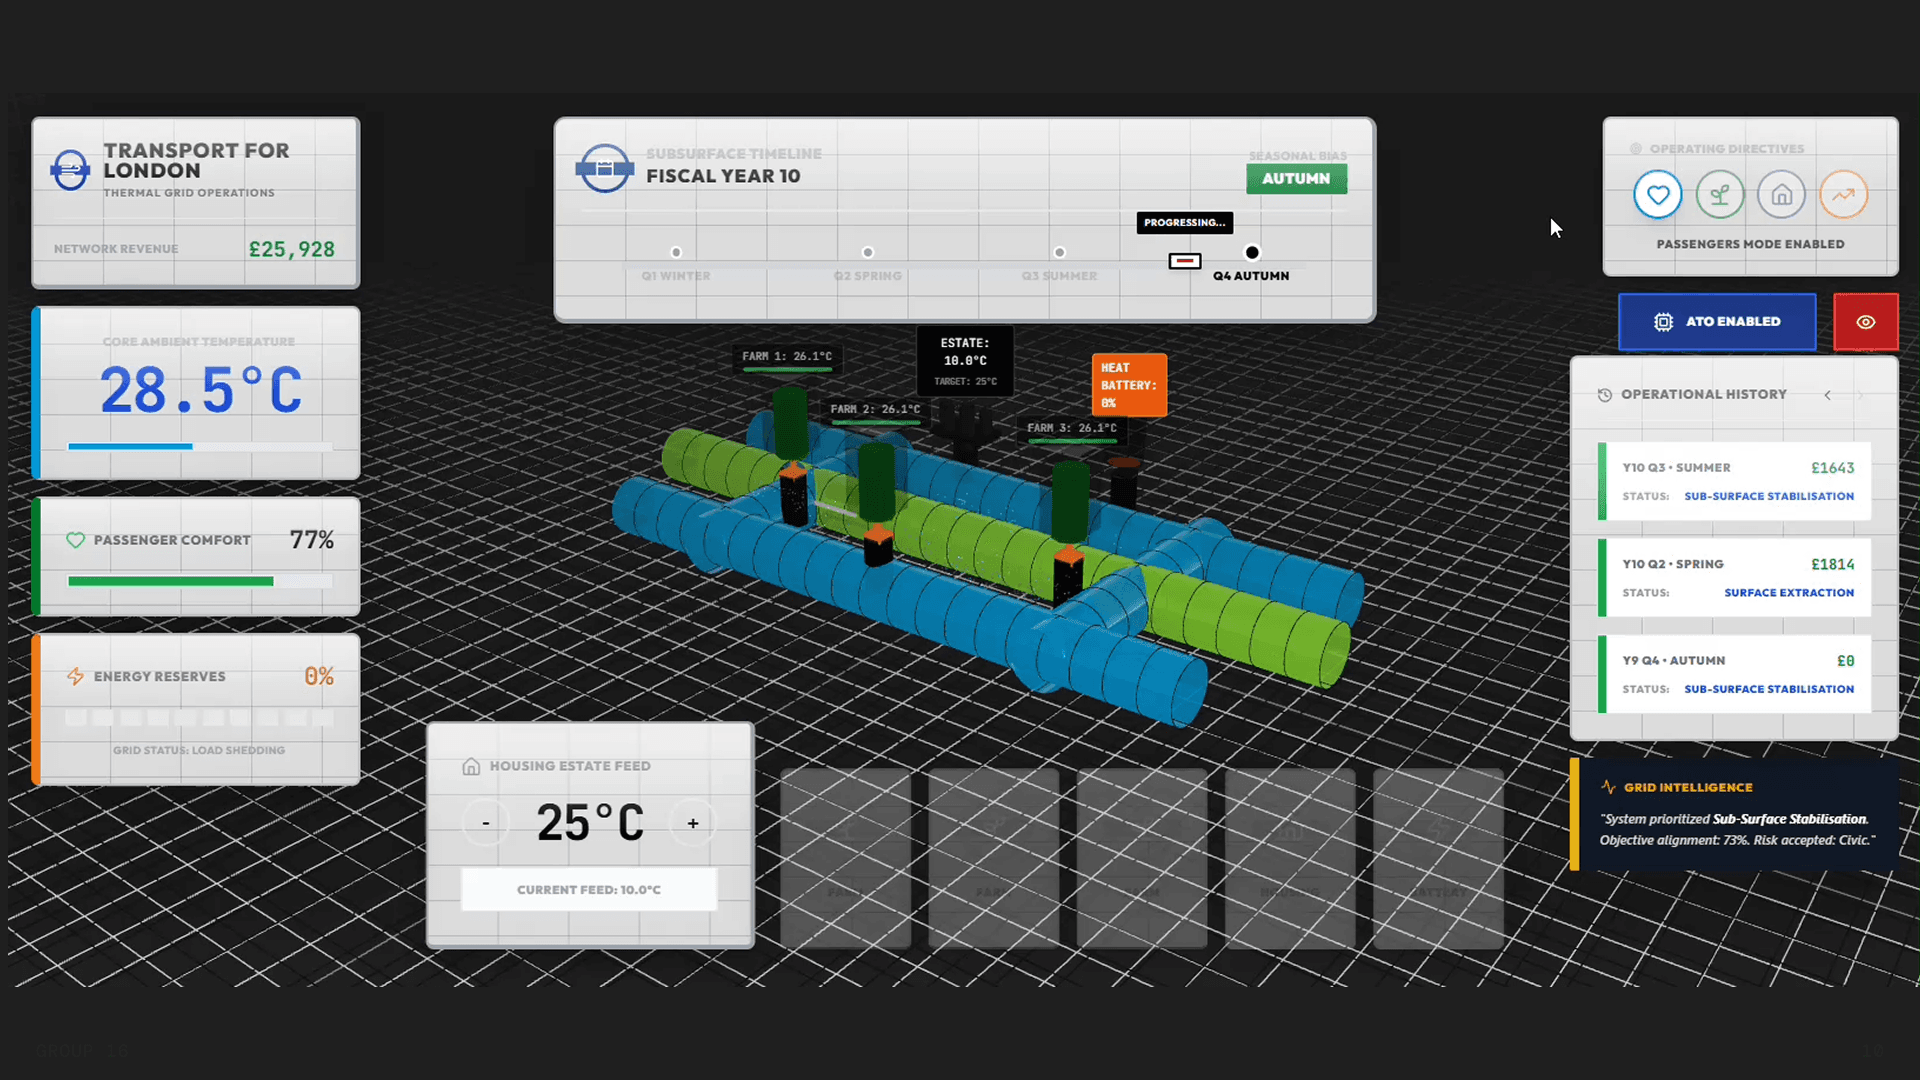Click the chip icon in ATO Enabled
Viewport: 1920px width, 1080px height.
click(1663, 322)
